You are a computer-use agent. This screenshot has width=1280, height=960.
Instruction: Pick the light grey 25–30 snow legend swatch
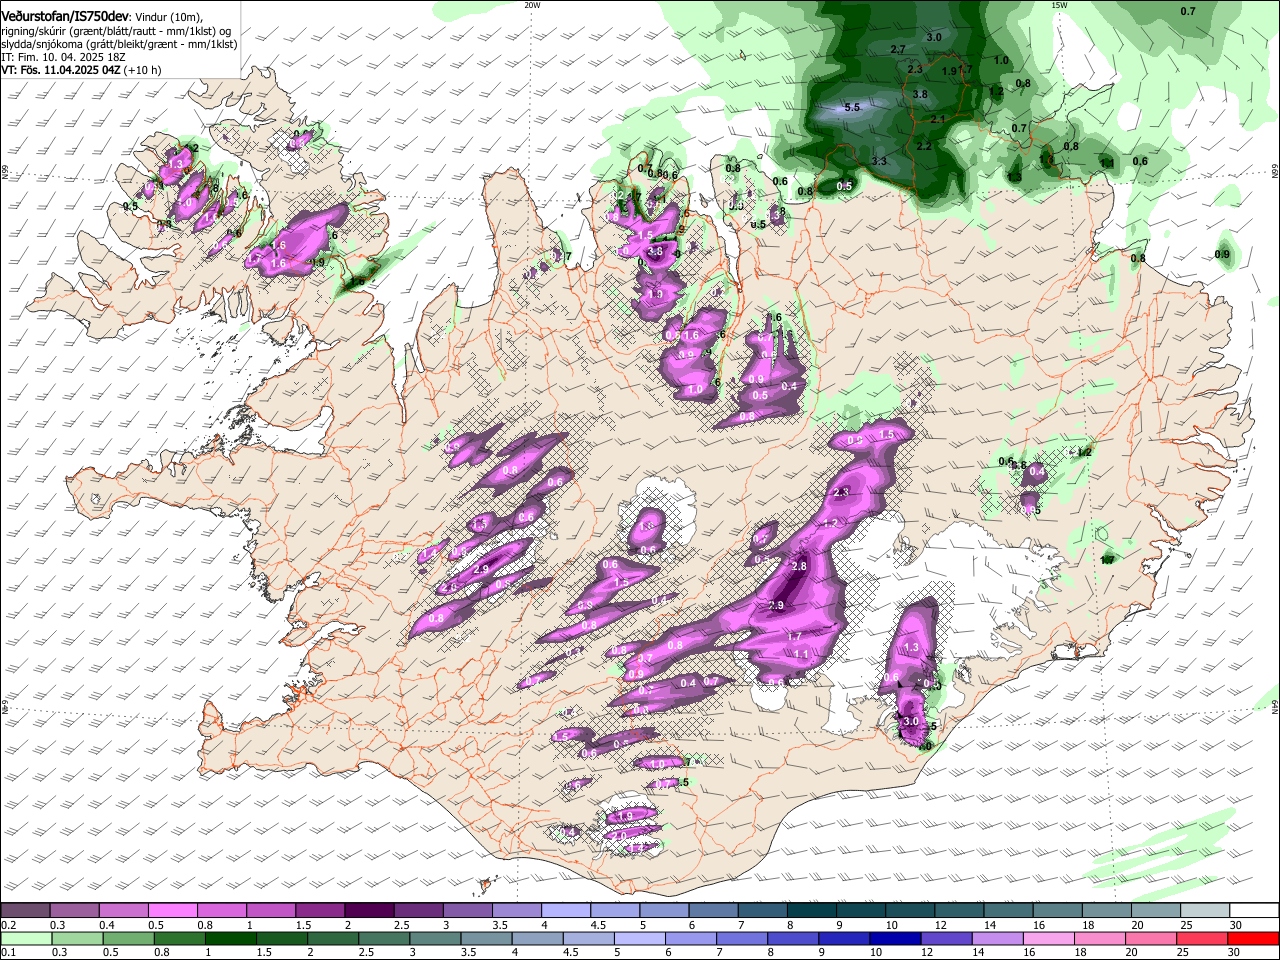point(1205,910)
